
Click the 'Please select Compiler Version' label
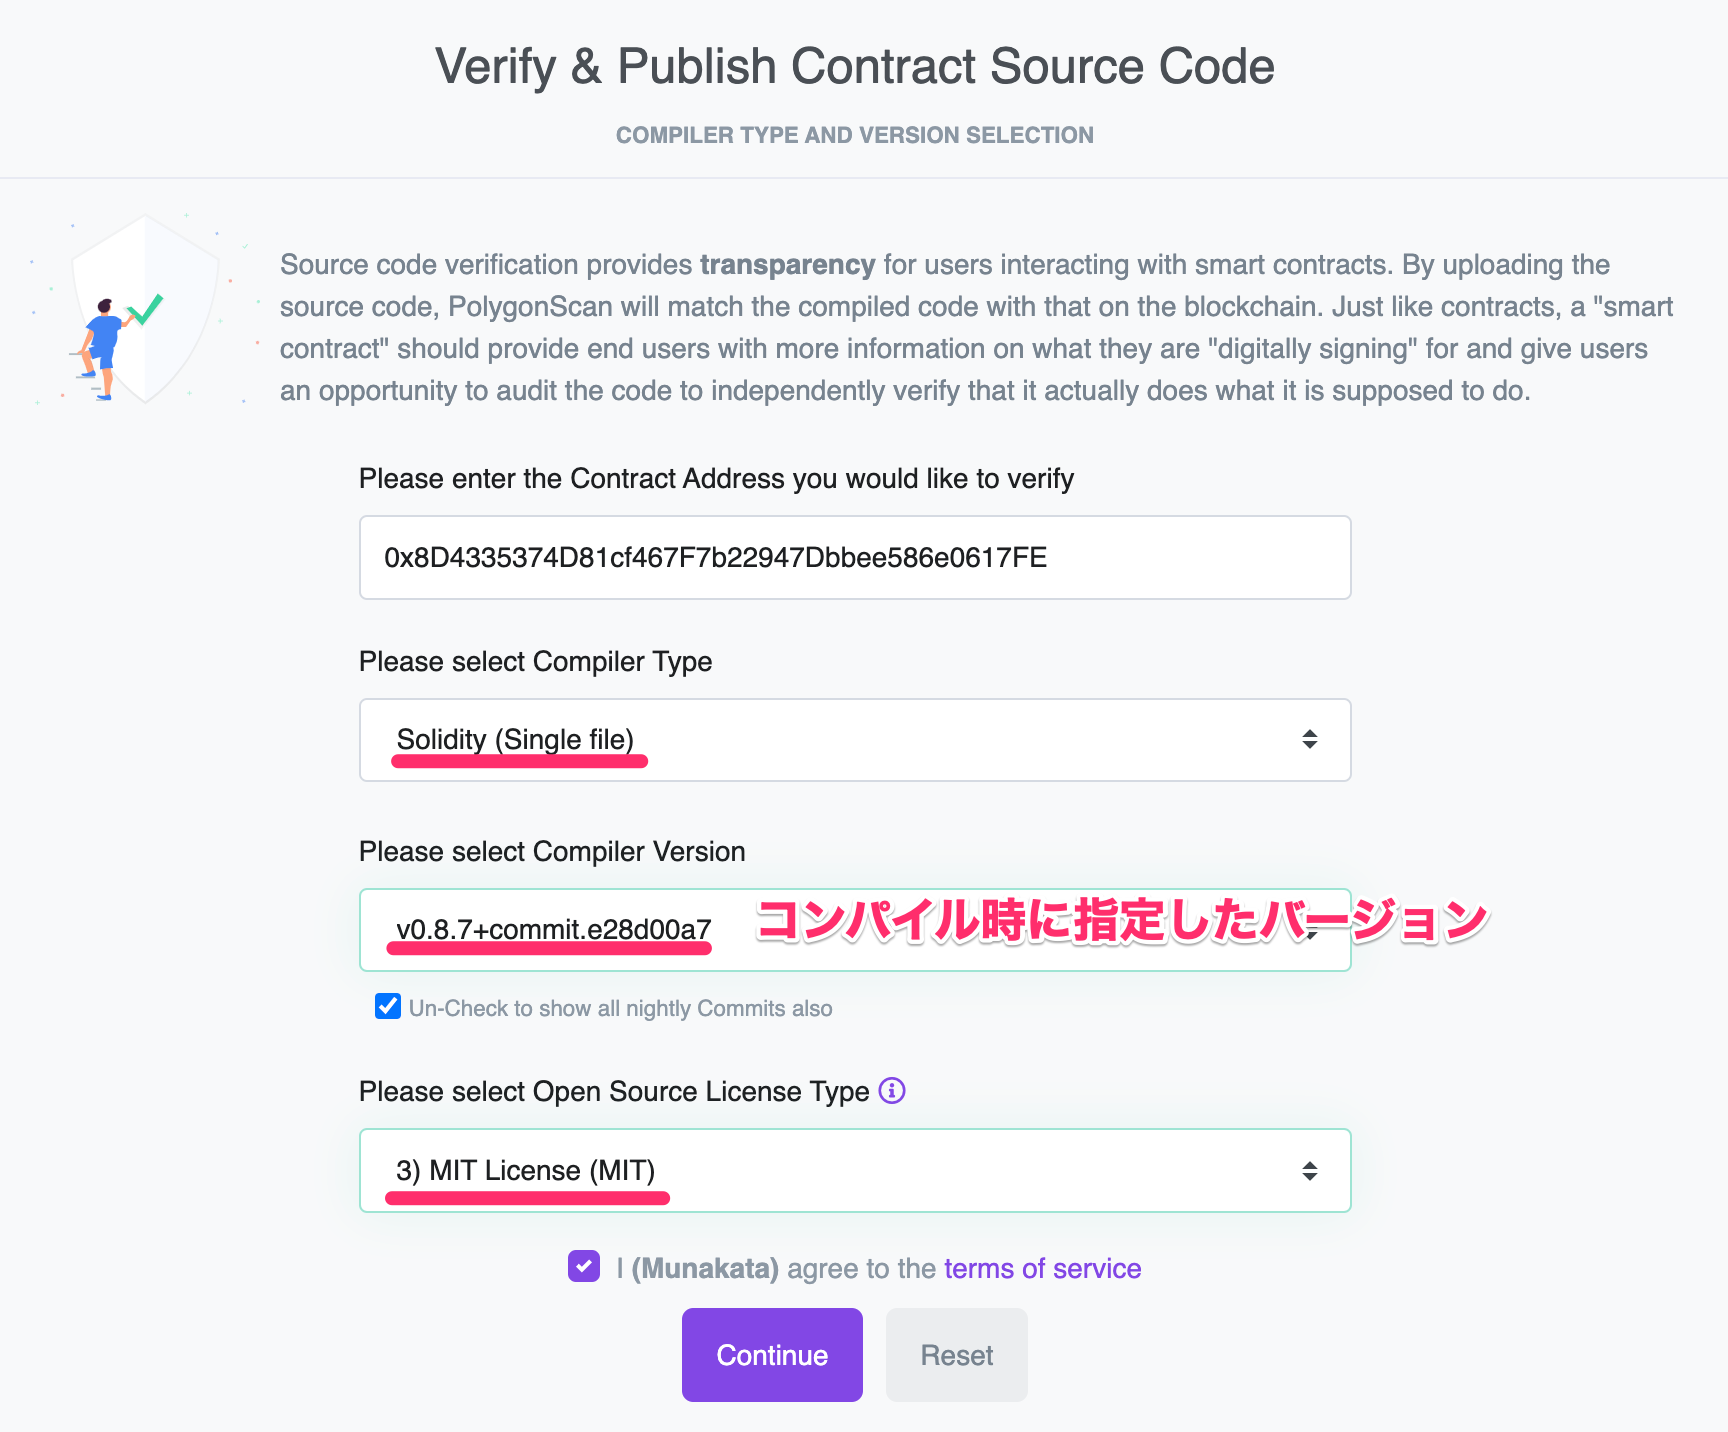point(552,852)
